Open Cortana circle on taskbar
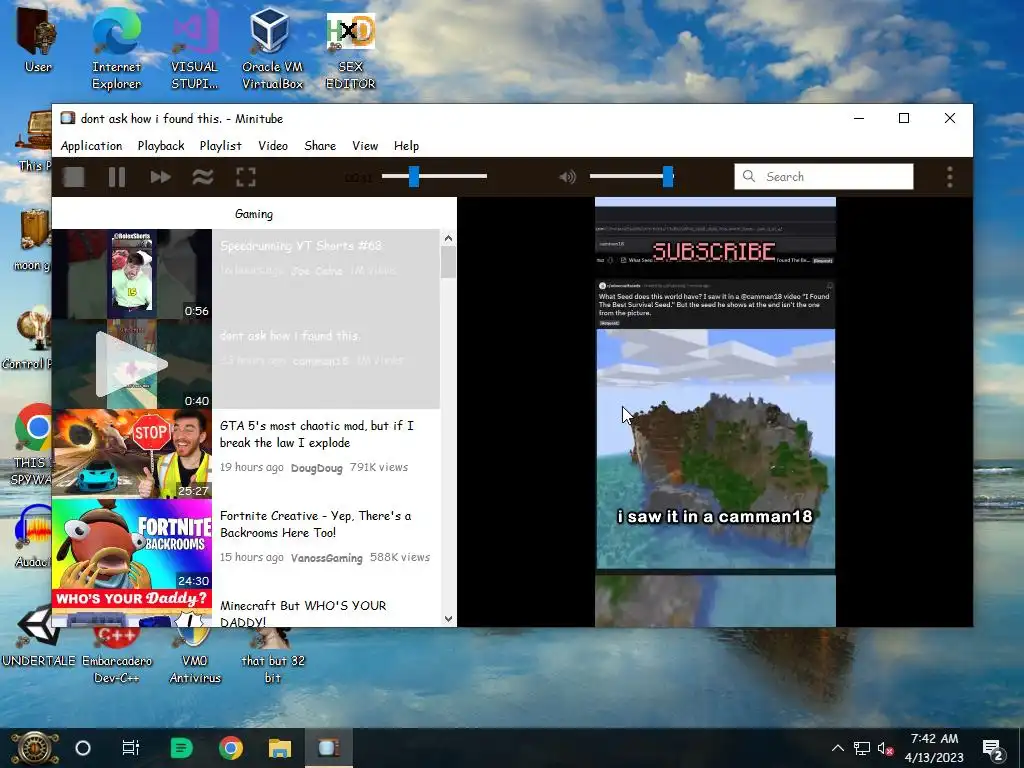This screenshot has height=768, width=1024. tap(83, 748)
